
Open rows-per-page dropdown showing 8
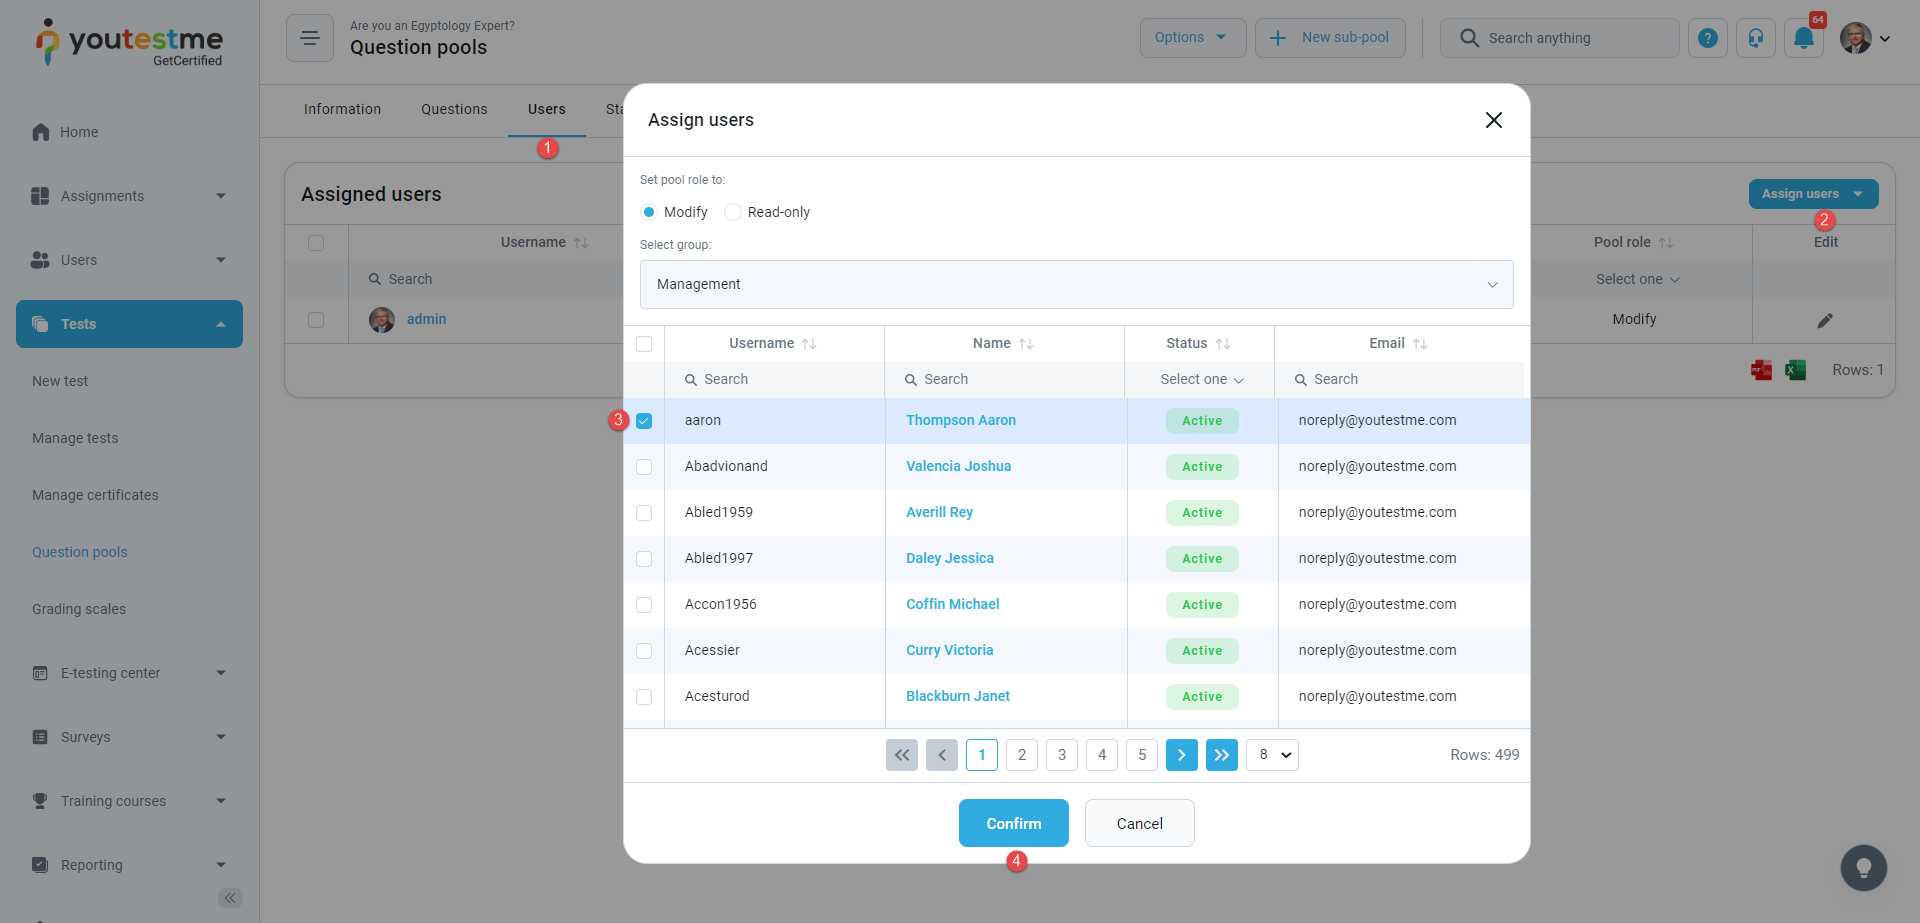[1272, 755]
